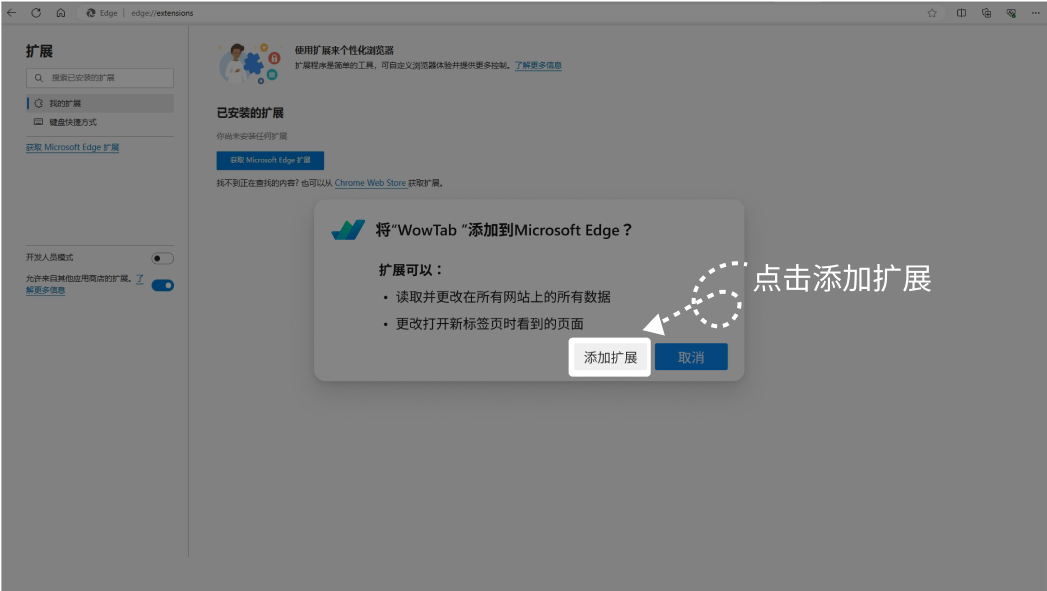The width and height of the screenshot is (1047, 591).
Task: Open Collections from the toolbar
Action: (987, 14)
